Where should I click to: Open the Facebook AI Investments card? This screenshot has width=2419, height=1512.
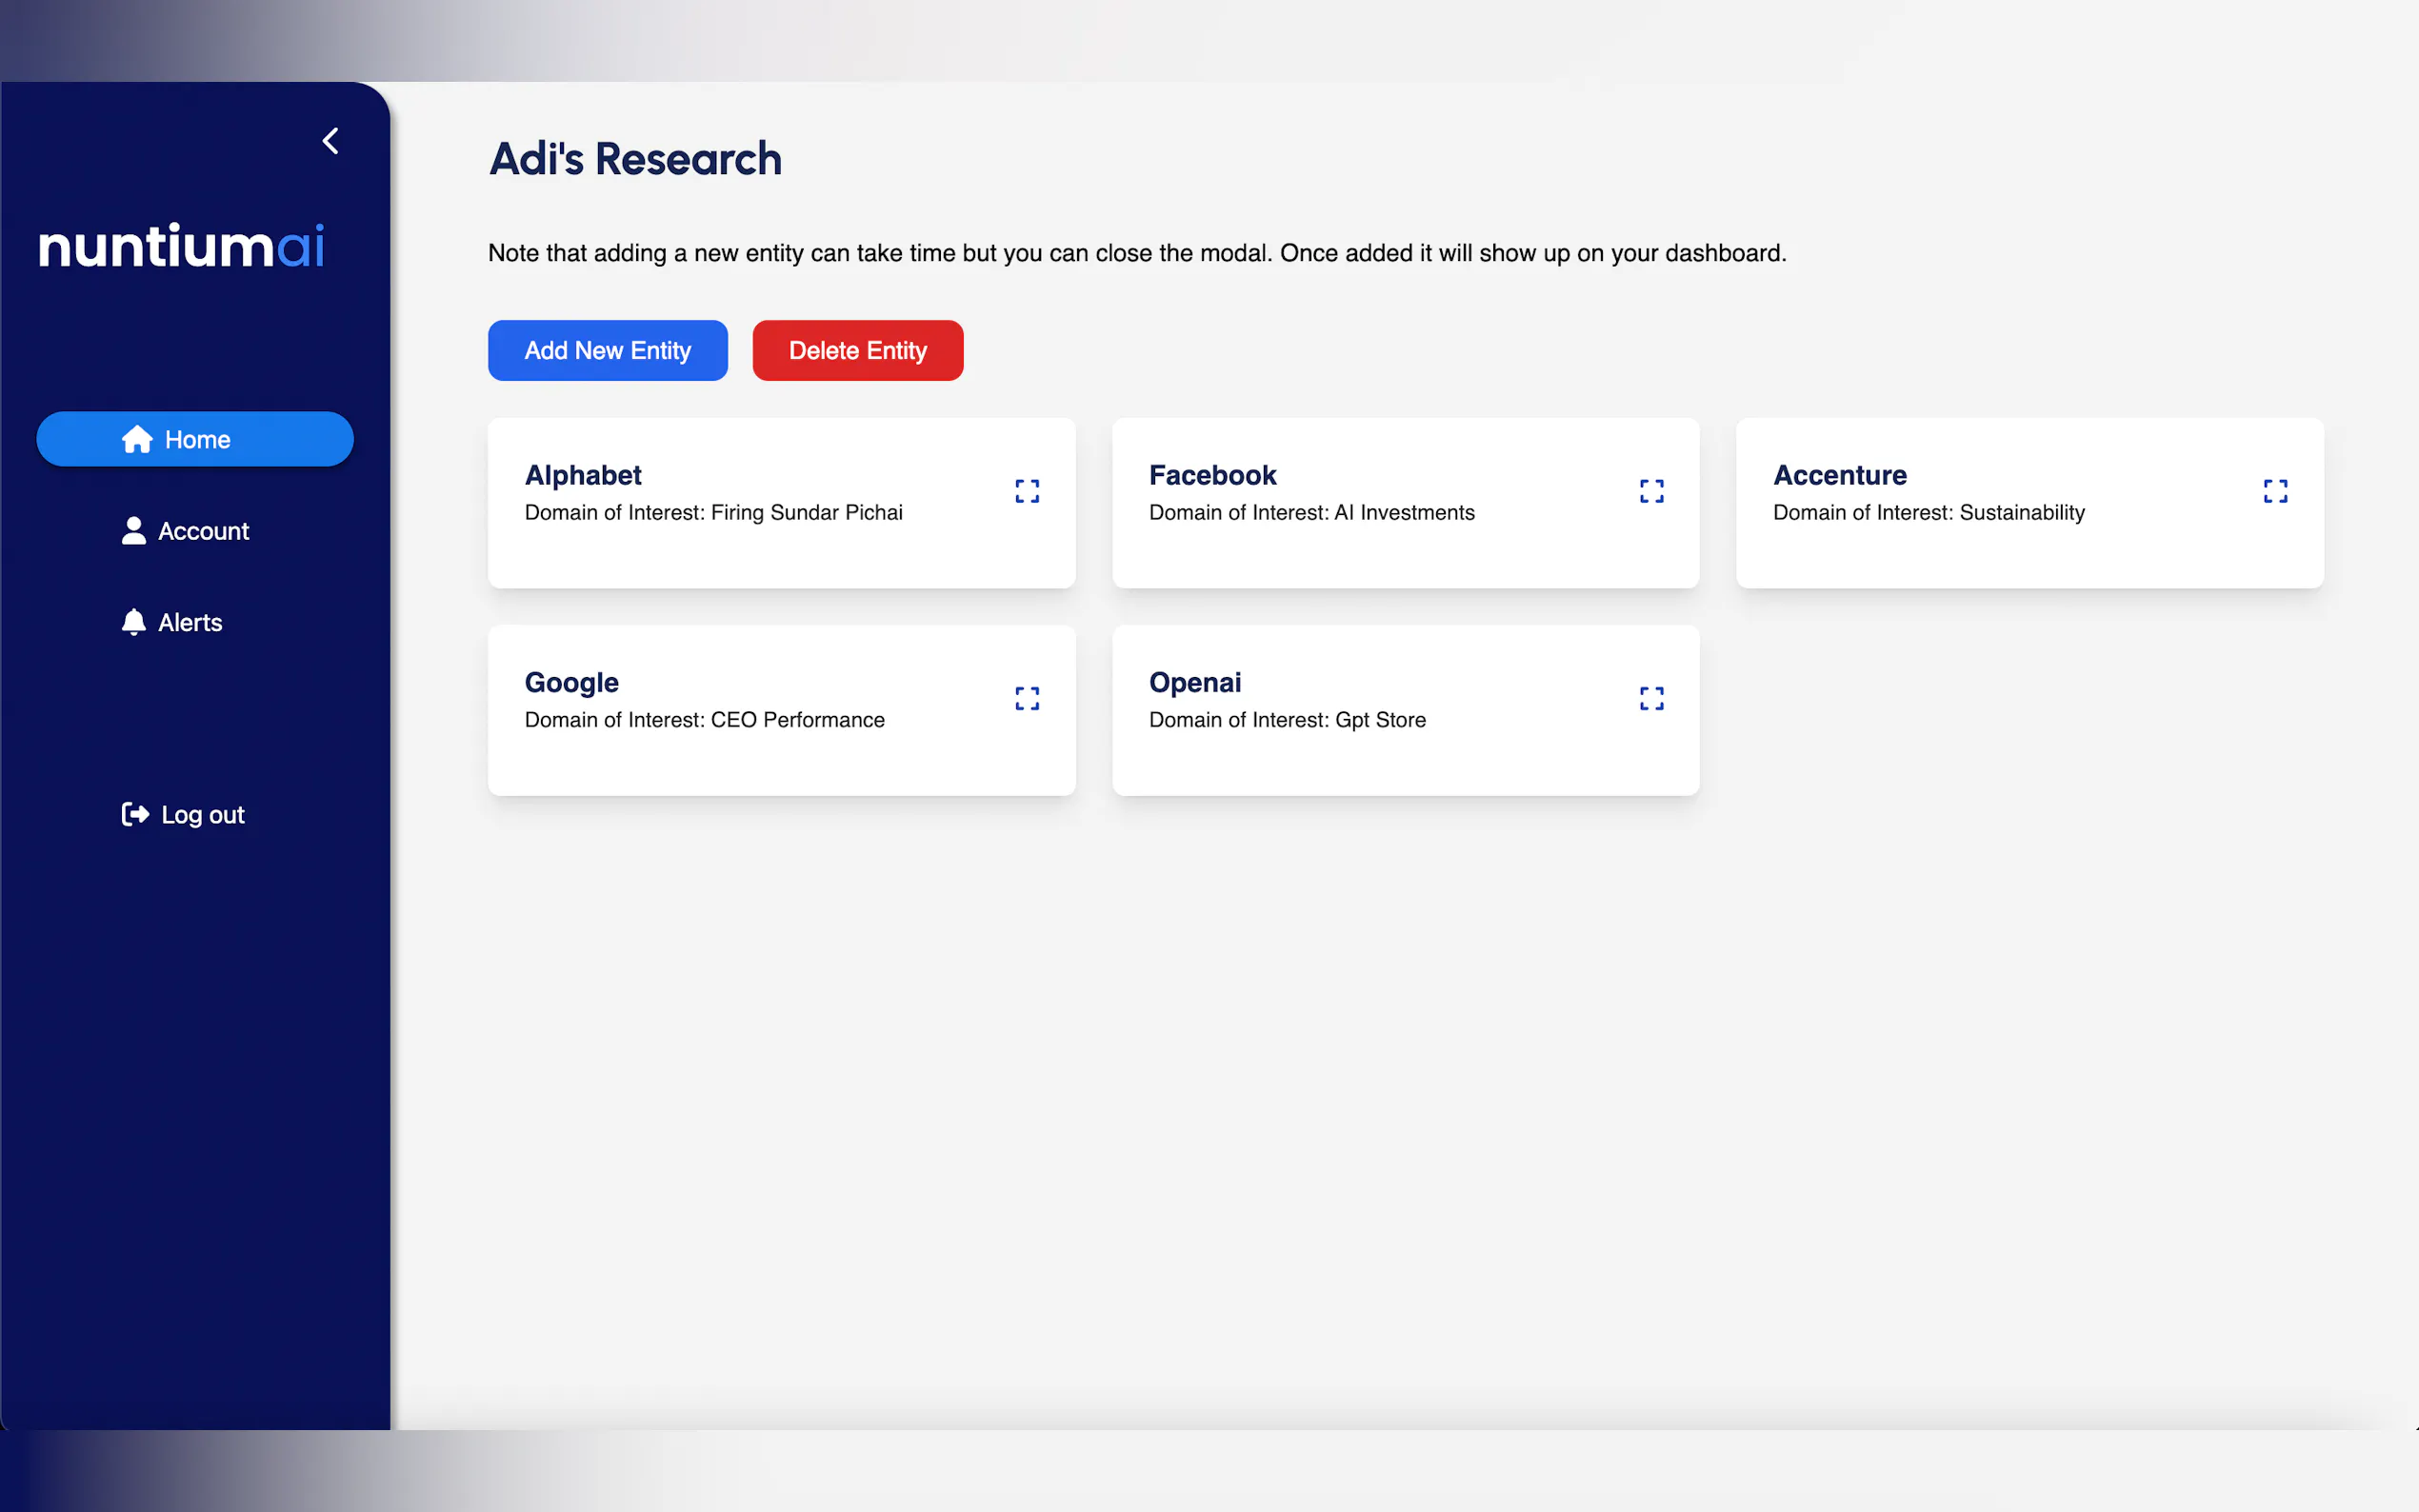(x=1311, y=512)
